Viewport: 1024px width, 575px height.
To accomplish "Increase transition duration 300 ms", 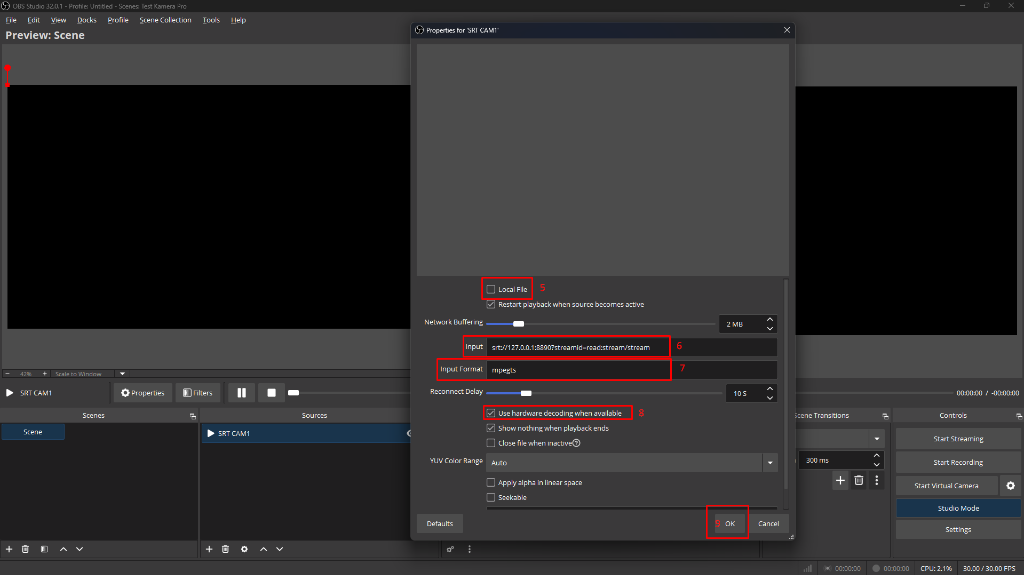I will pos(876,456).
